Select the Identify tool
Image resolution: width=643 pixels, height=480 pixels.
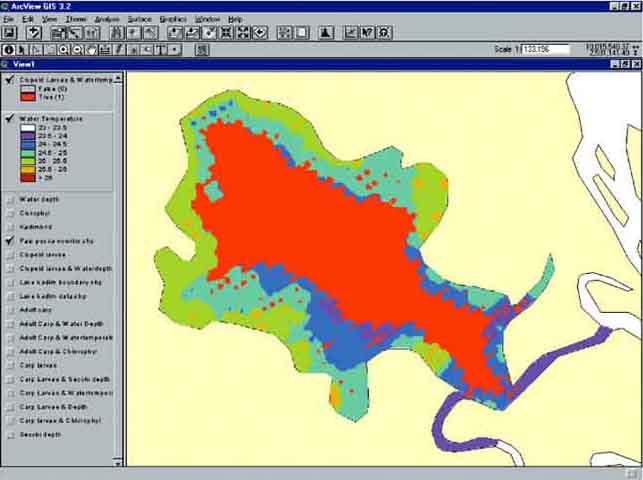pos(9,48)
